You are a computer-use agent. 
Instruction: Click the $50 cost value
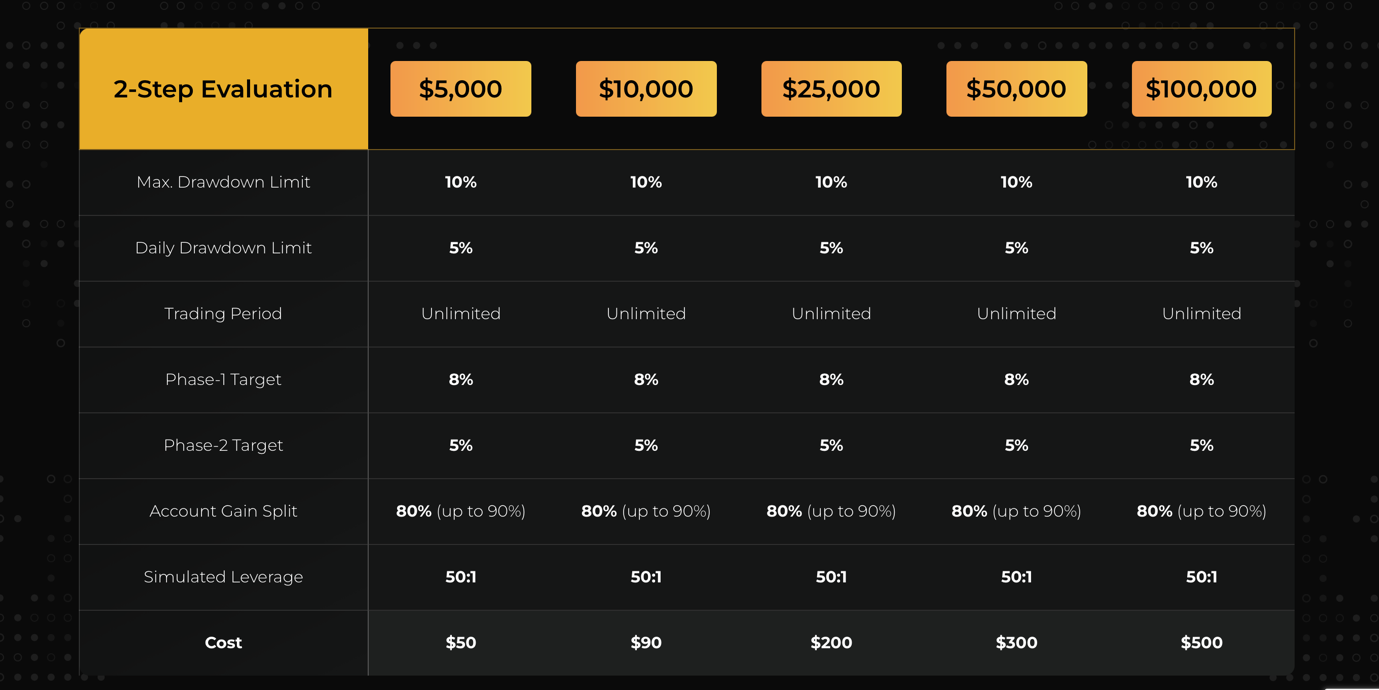click(x=461, y=643)
